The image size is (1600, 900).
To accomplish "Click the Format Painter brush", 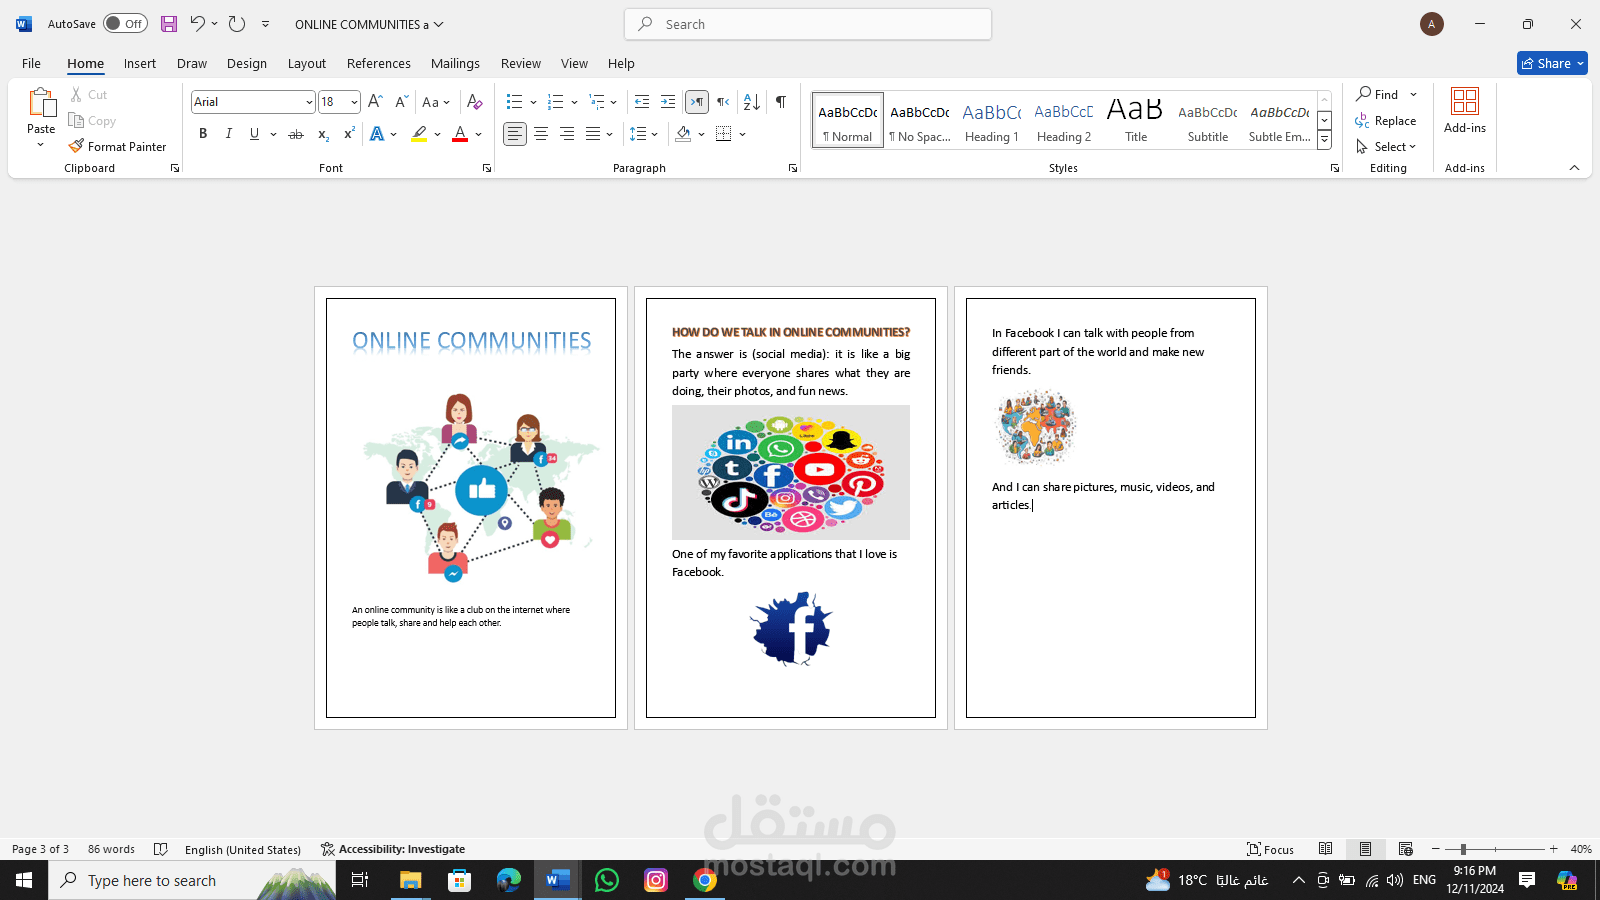I will (x=118, y=146).
